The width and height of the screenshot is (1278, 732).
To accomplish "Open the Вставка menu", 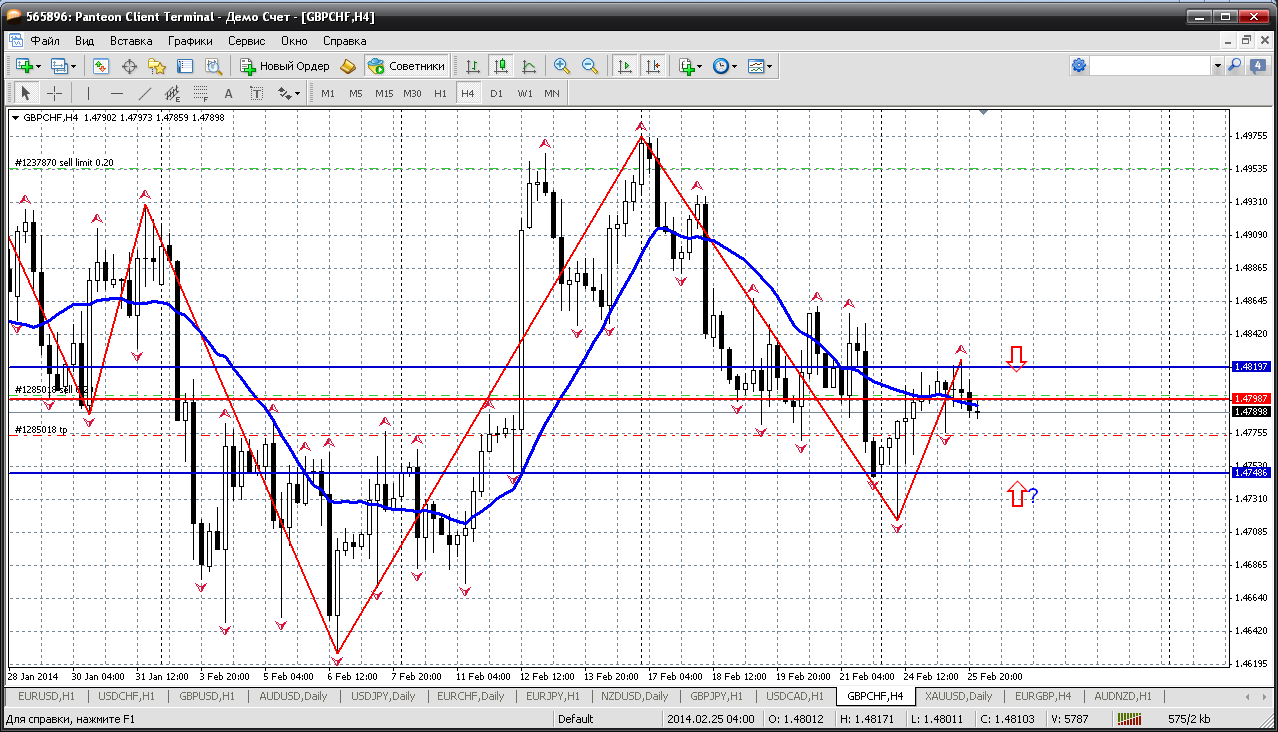I will pyautogui.click(x=131, y=41).
